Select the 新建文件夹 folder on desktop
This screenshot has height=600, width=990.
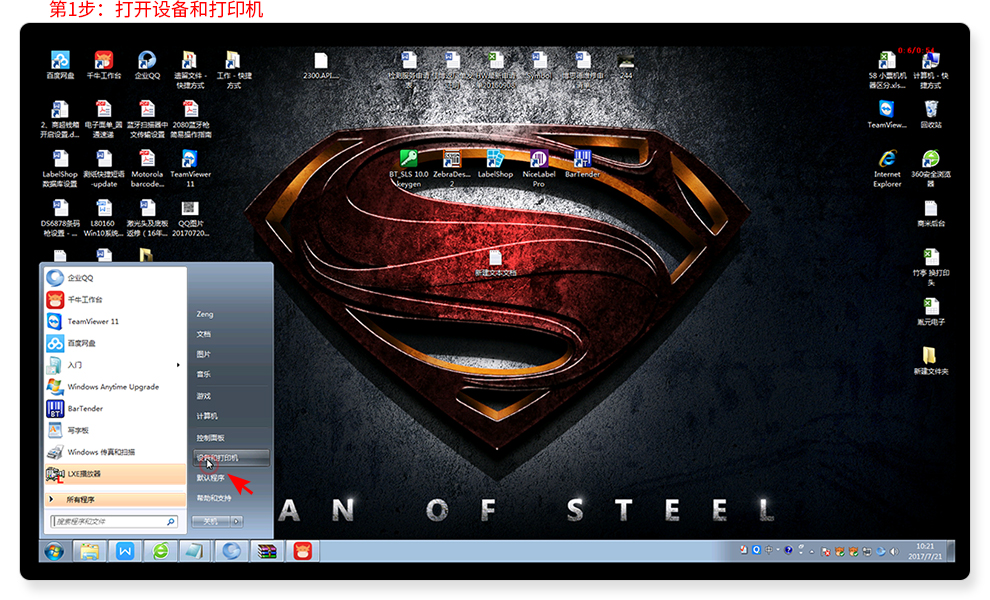click(931, 361)
